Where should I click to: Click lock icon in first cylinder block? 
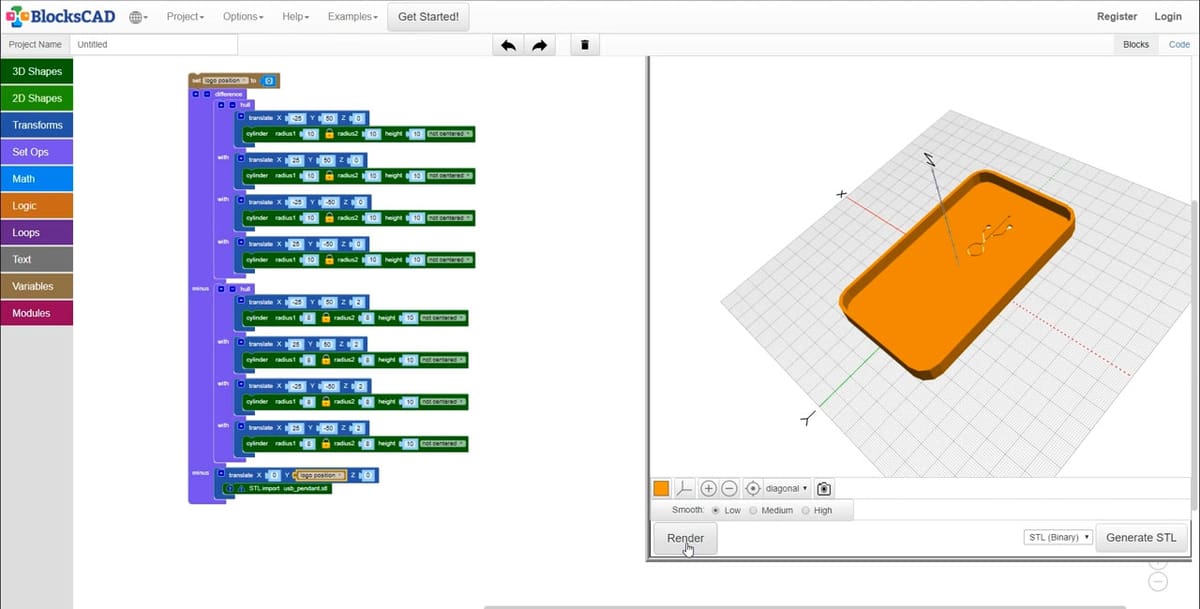coord(329,134)
